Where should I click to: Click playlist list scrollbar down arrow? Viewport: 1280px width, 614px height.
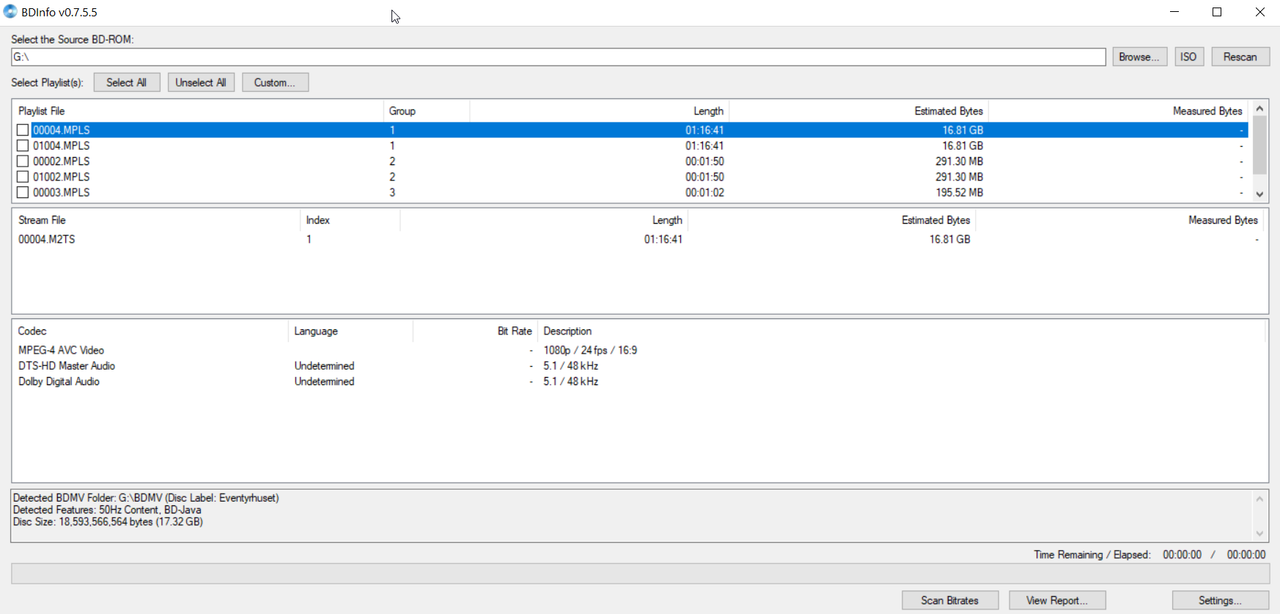(x=1259, y=194)
